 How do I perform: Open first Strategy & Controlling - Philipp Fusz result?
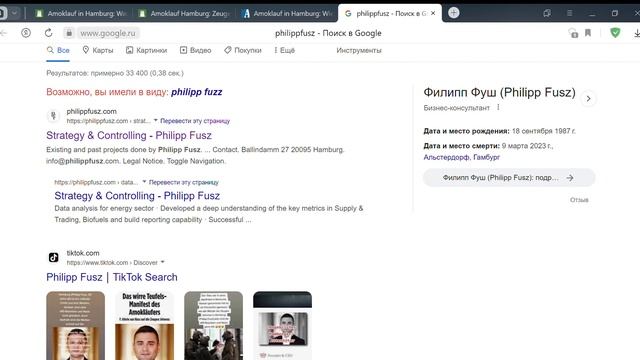point(129,135)
